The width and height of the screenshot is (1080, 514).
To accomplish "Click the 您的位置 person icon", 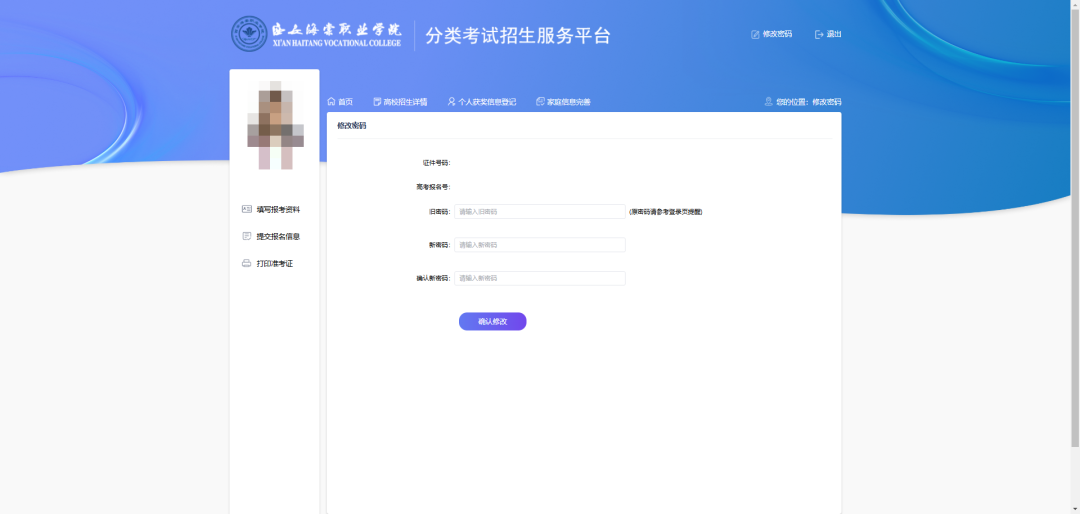I will 769,101.
